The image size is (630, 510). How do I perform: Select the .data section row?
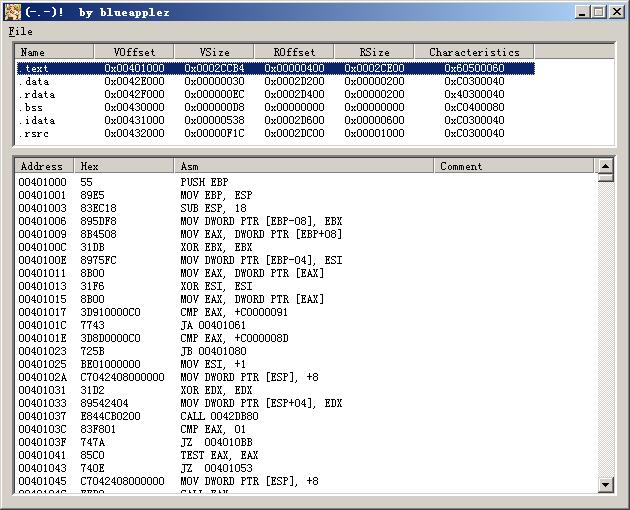(276, 81)
